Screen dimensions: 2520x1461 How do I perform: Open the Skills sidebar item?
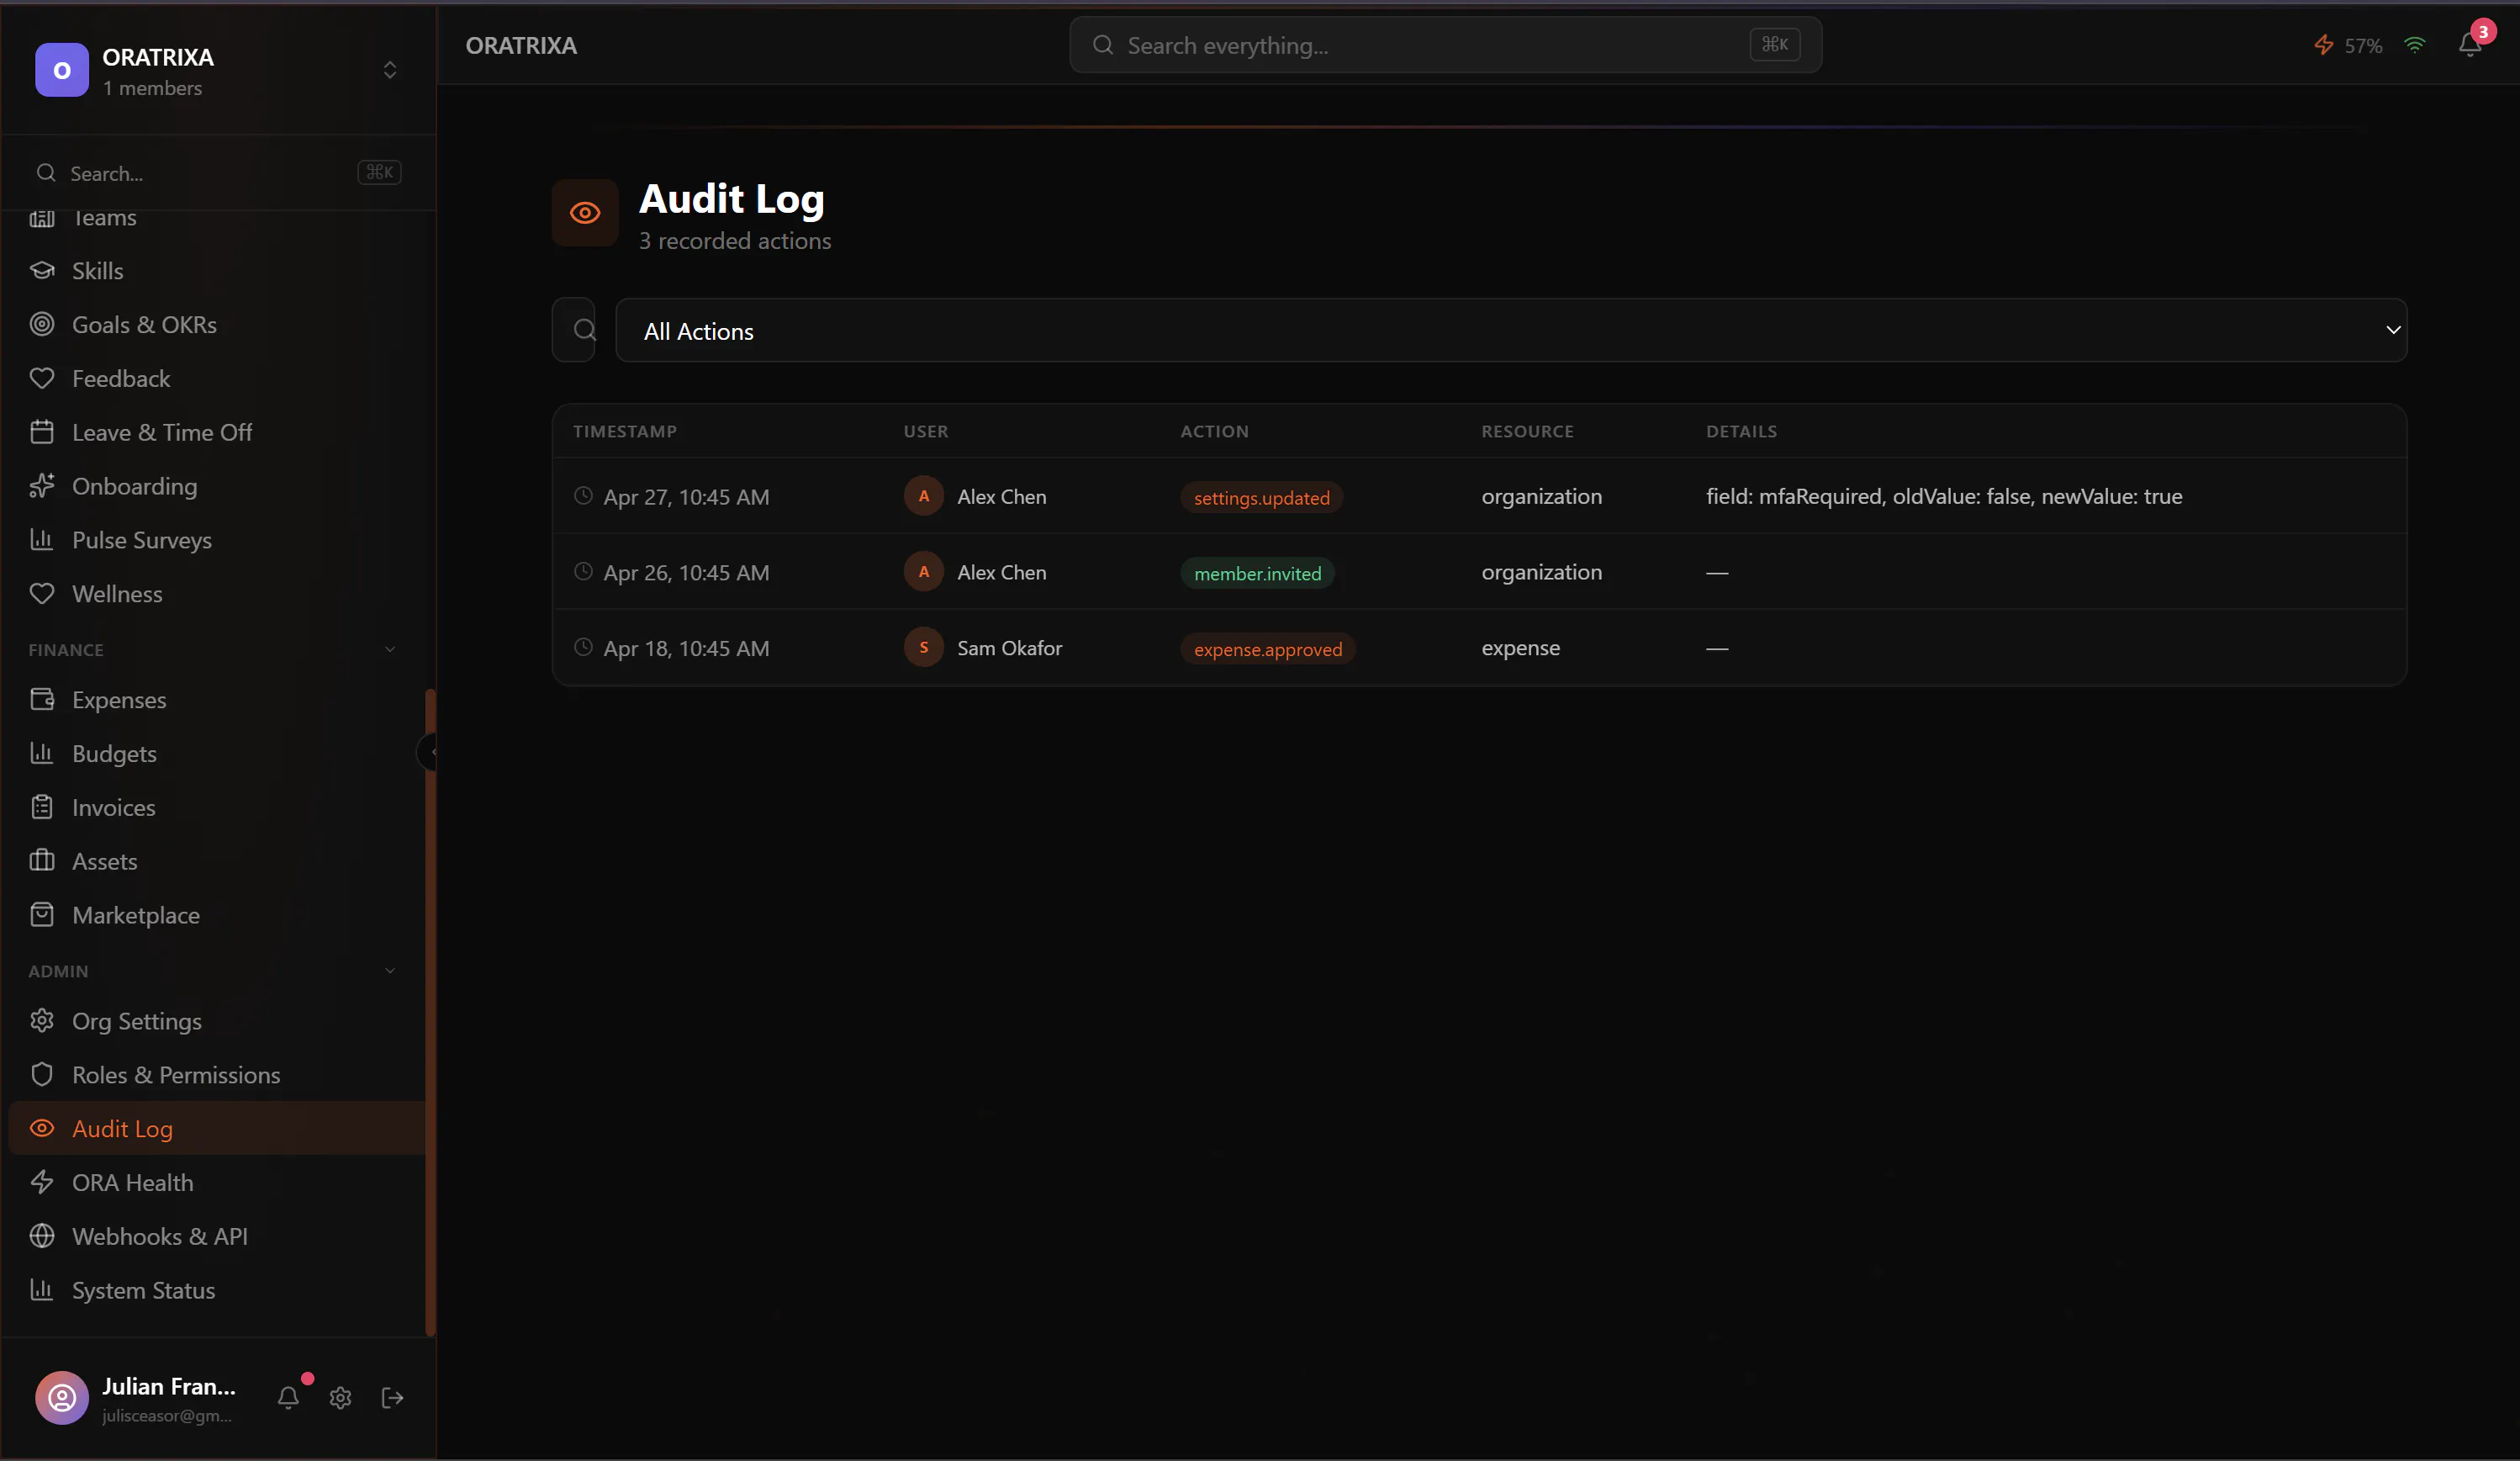tap(216, 271)
